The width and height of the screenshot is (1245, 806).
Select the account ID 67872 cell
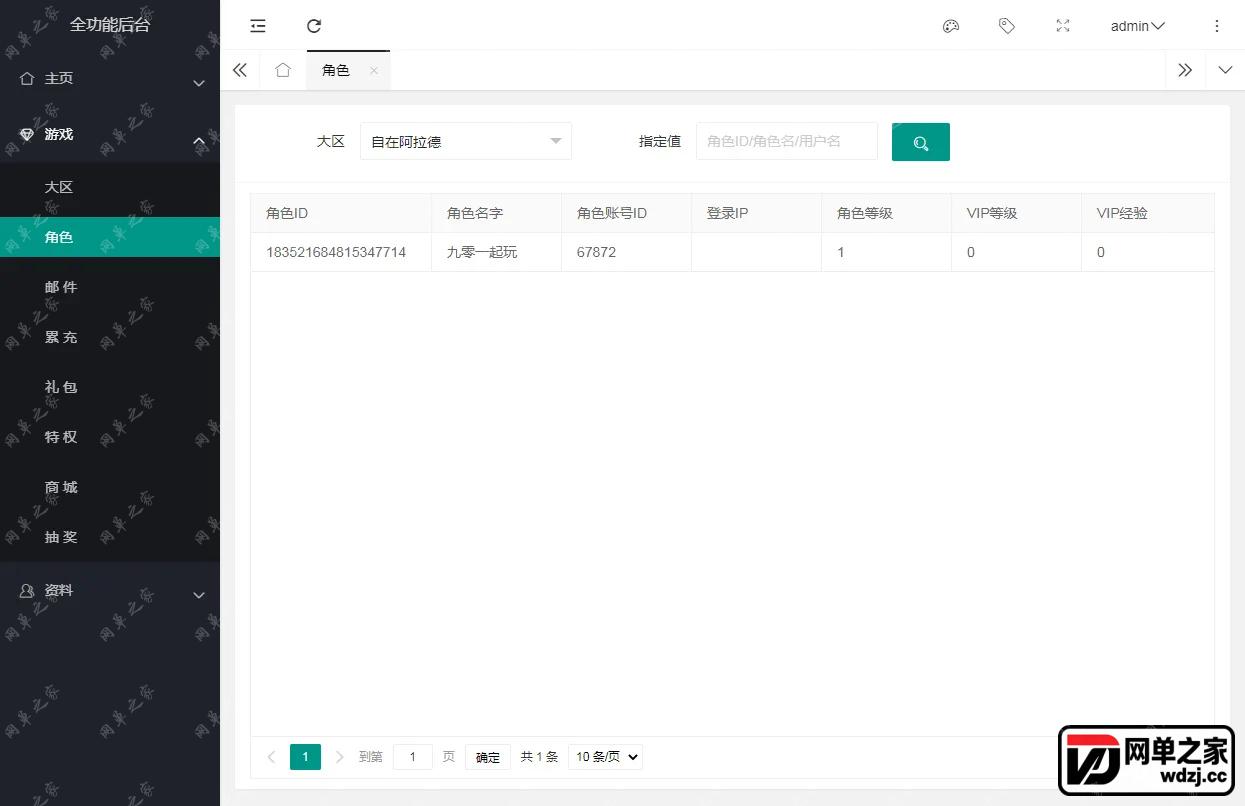click(x=626, y=252)
